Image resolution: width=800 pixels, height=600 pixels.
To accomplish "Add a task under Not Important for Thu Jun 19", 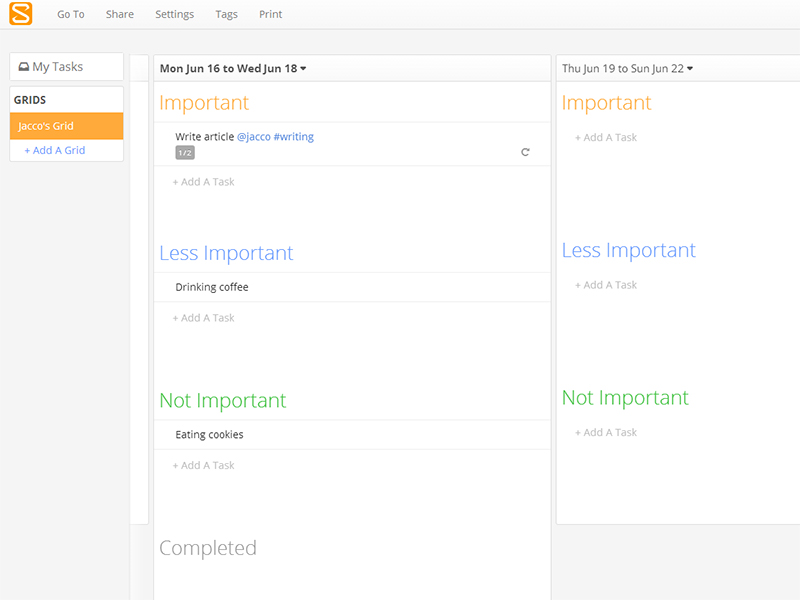I will click(606, 433).
